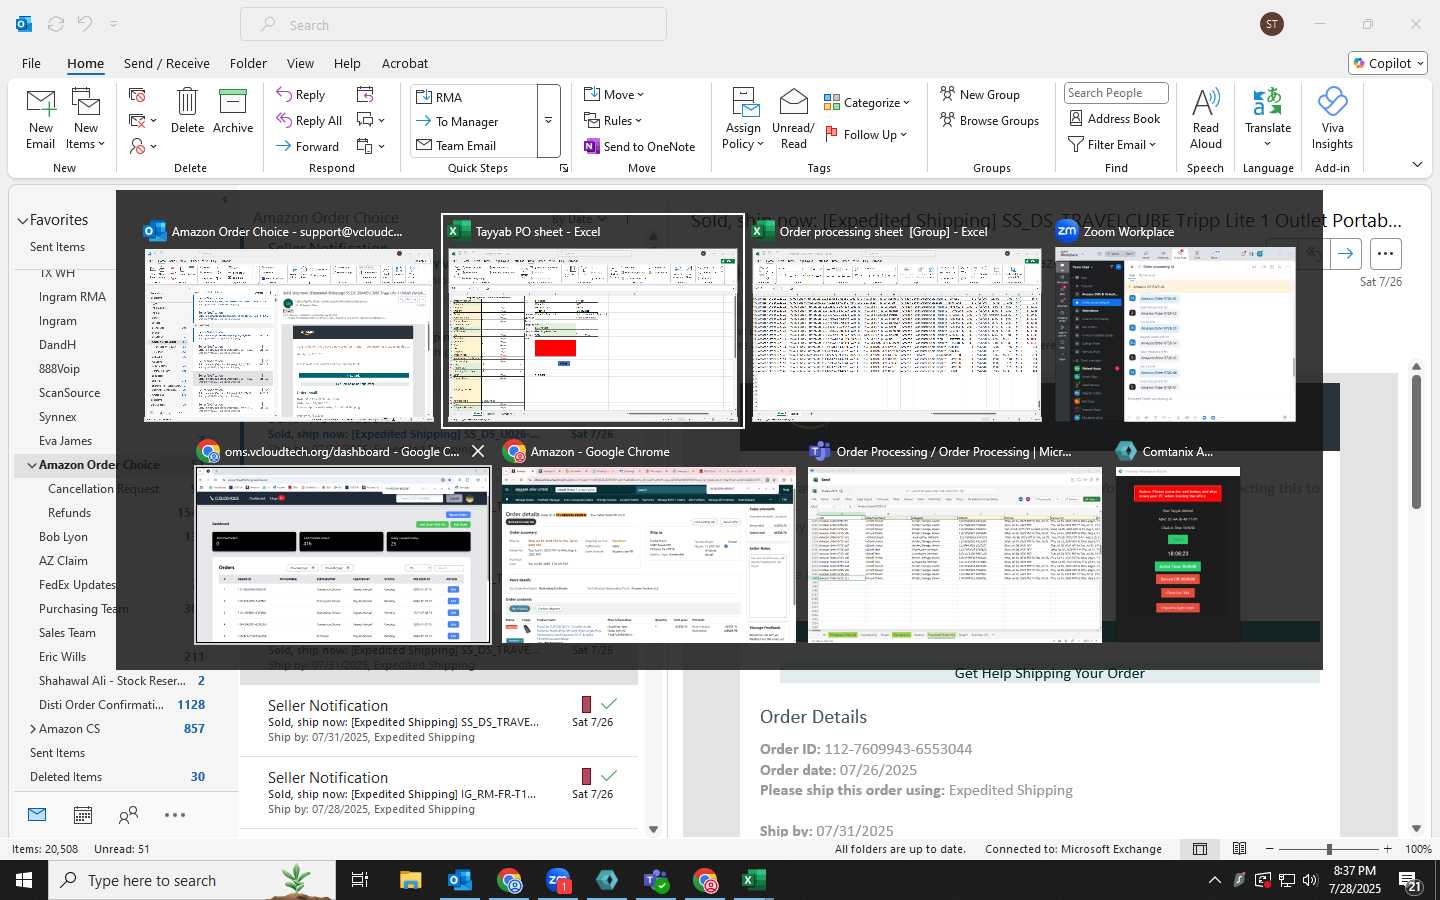Expand the Amazon CS folder
The height and width of the screenshot is (900, 1440).
33,729
